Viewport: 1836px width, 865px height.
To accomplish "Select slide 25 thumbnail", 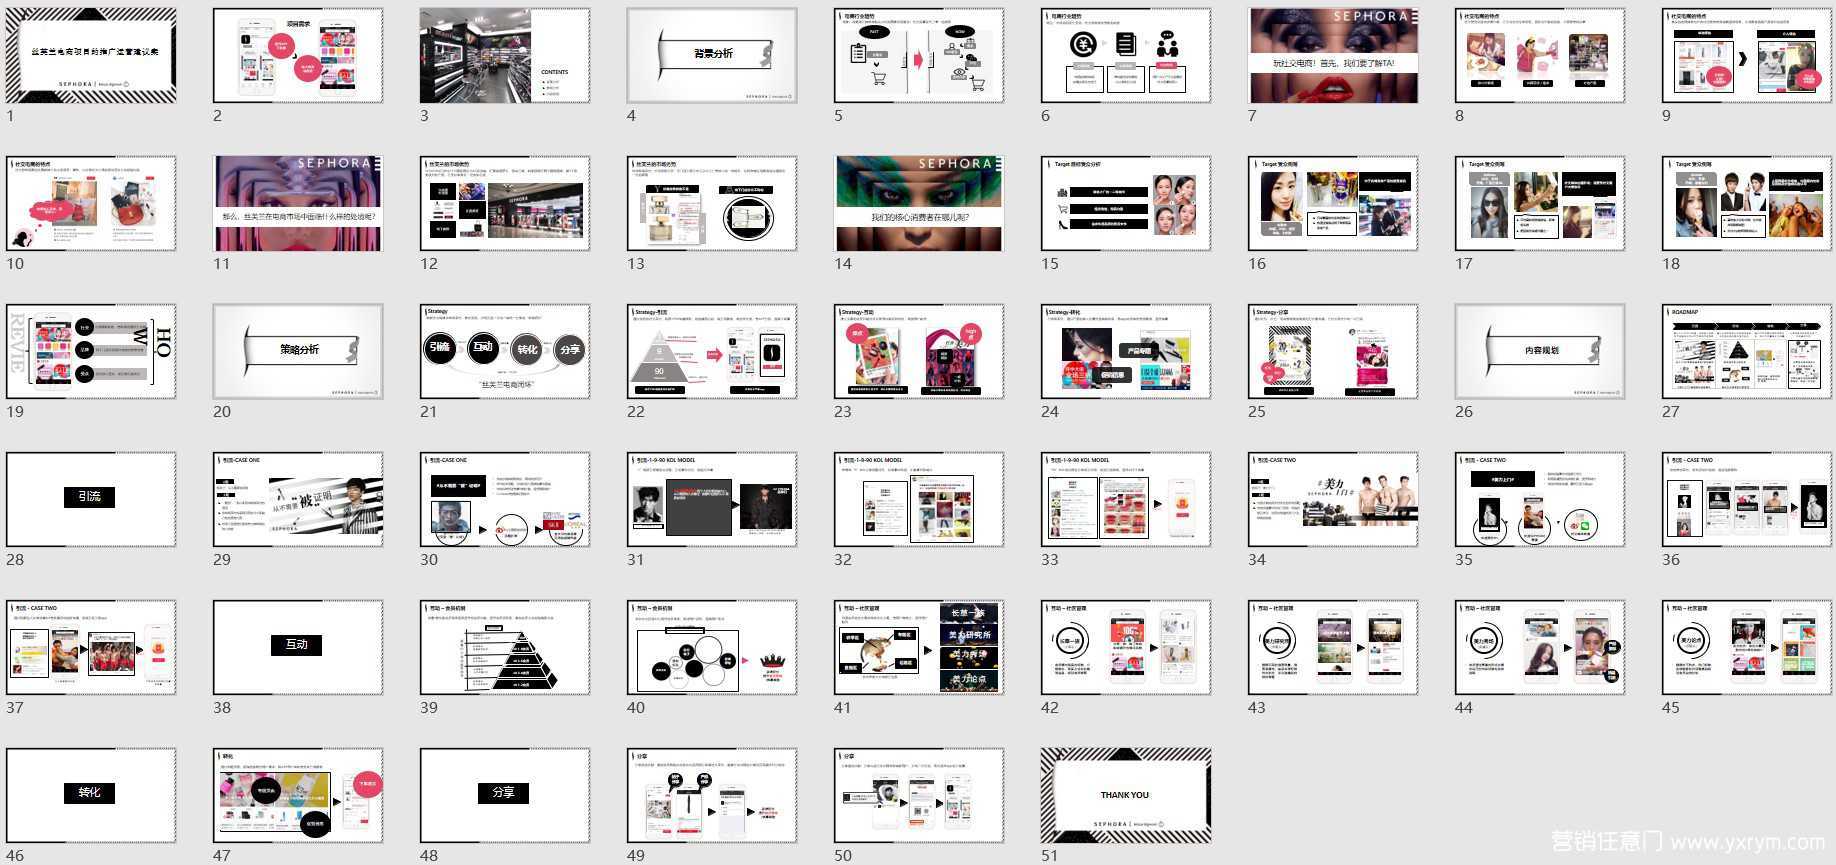I will click(1333, 351).
